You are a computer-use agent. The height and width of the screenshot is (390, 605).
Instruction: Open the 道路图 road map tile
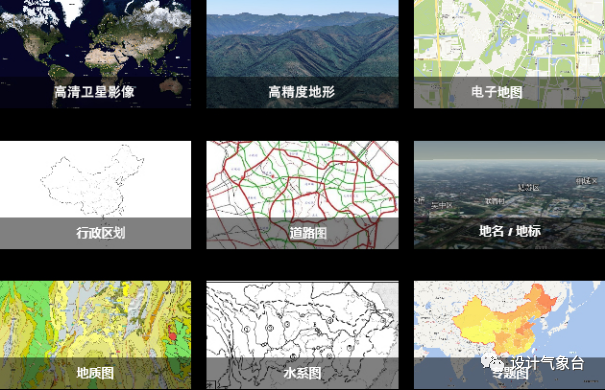302,195
